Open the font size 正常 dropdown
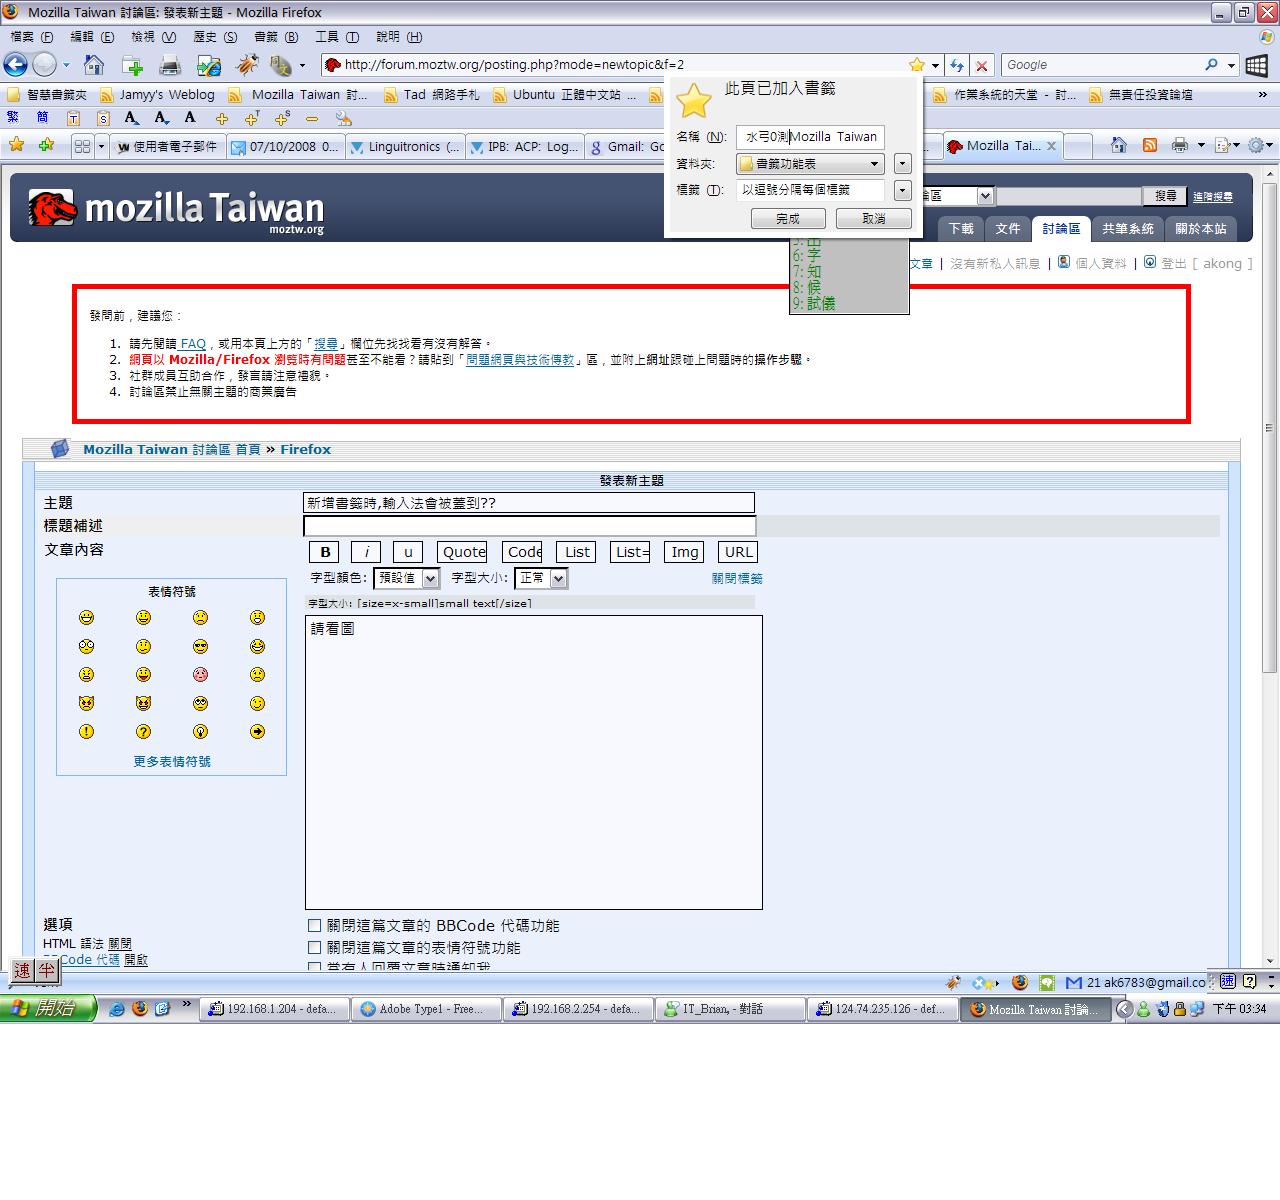The height and width of the screenshot is (1200, 1280). [541, 578]
